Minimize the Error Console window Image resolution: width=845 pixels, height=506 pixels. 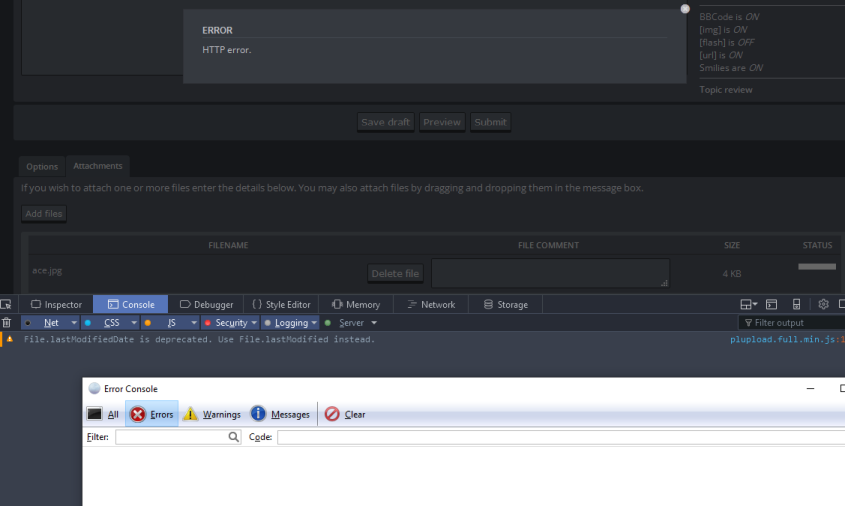coord(810,389)
